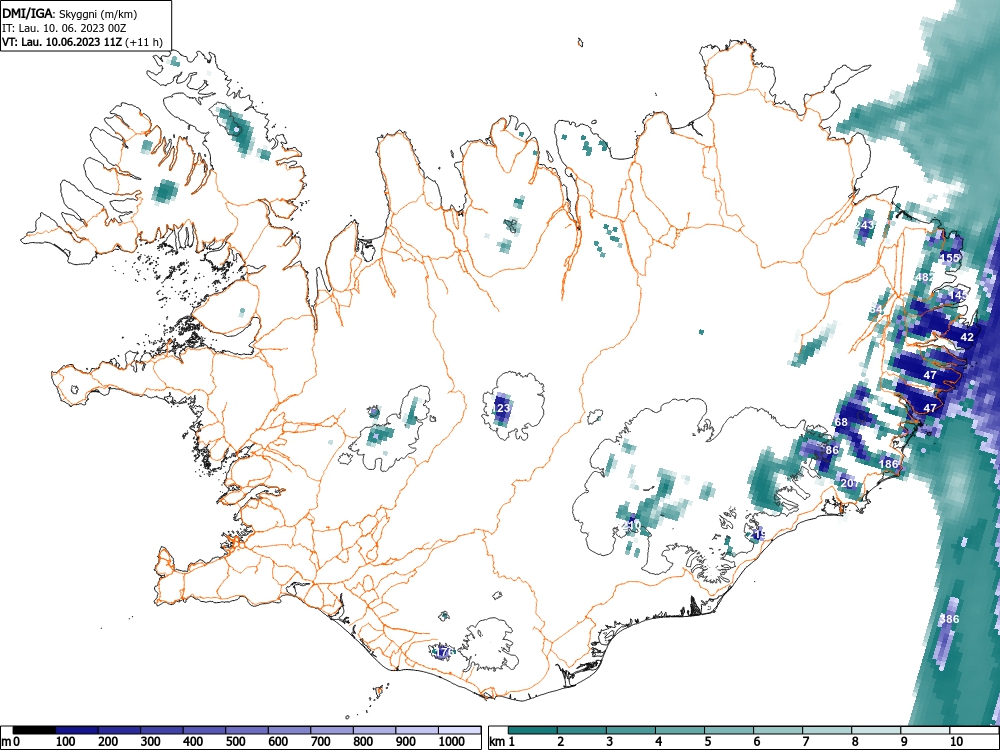
Task: Click the "km 1" label starting the kilometer legend
Action: click(503, 742)
